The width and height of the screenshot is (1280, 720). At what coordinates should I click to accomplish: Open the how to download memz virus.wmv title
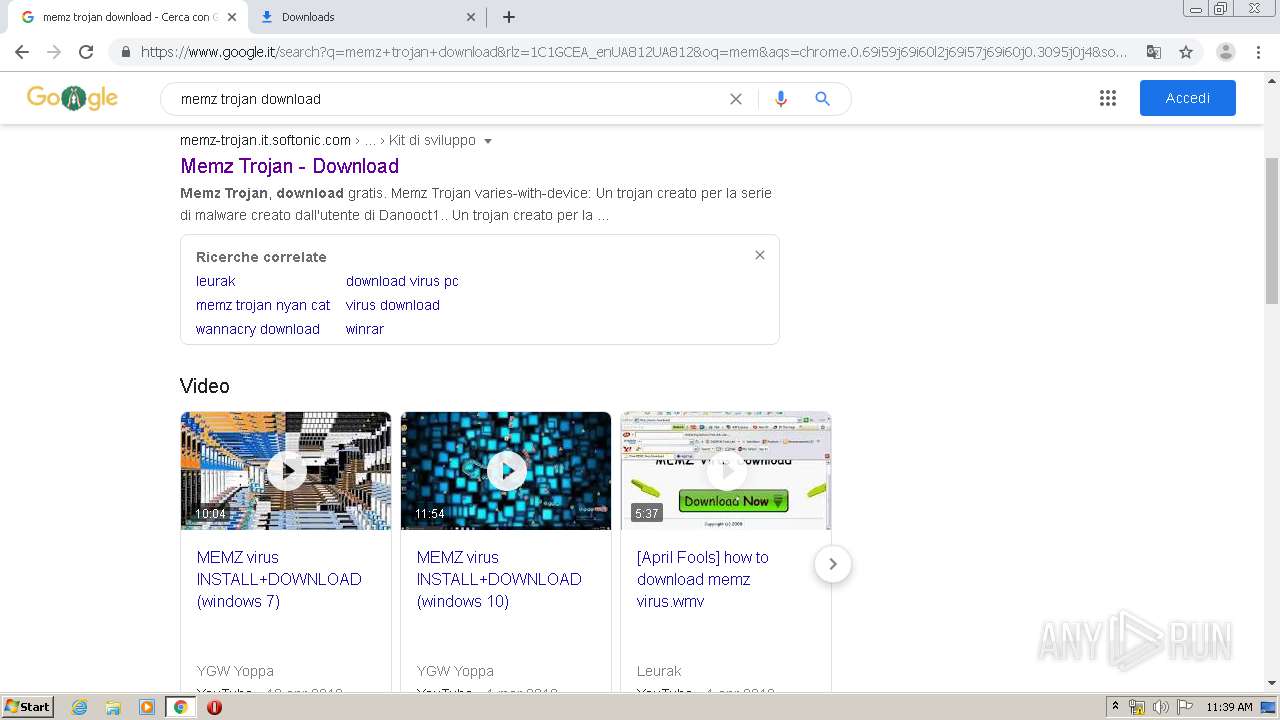pos(702,579)
